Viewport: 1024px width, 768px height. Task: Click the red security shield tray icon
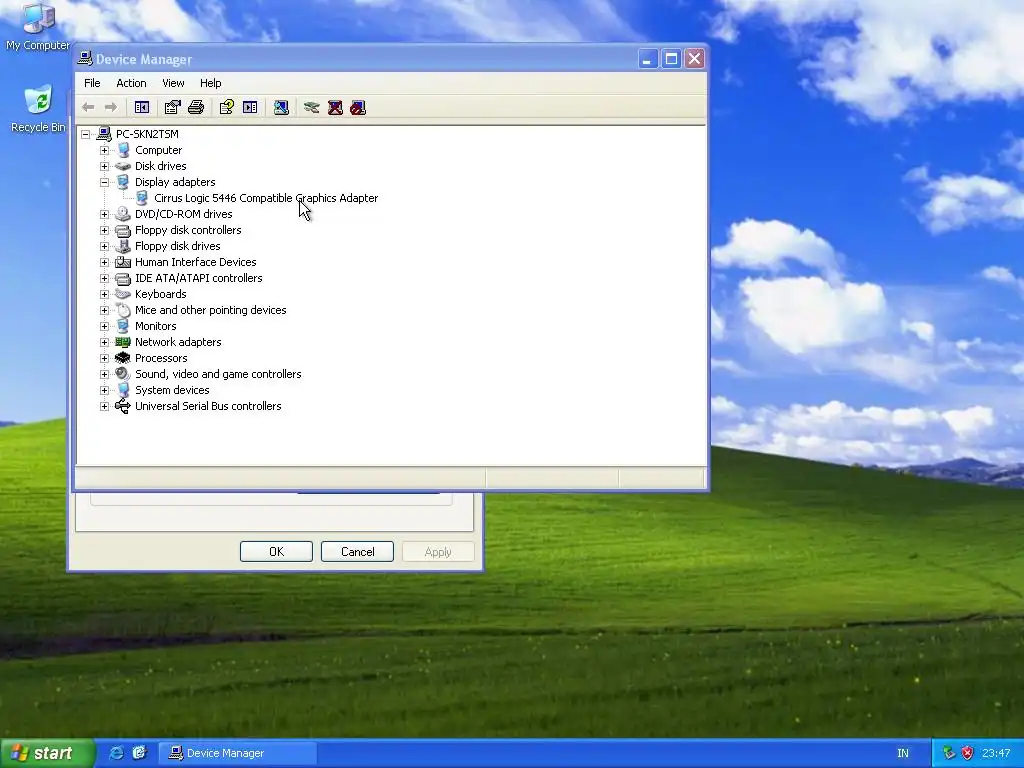point(967,753)
